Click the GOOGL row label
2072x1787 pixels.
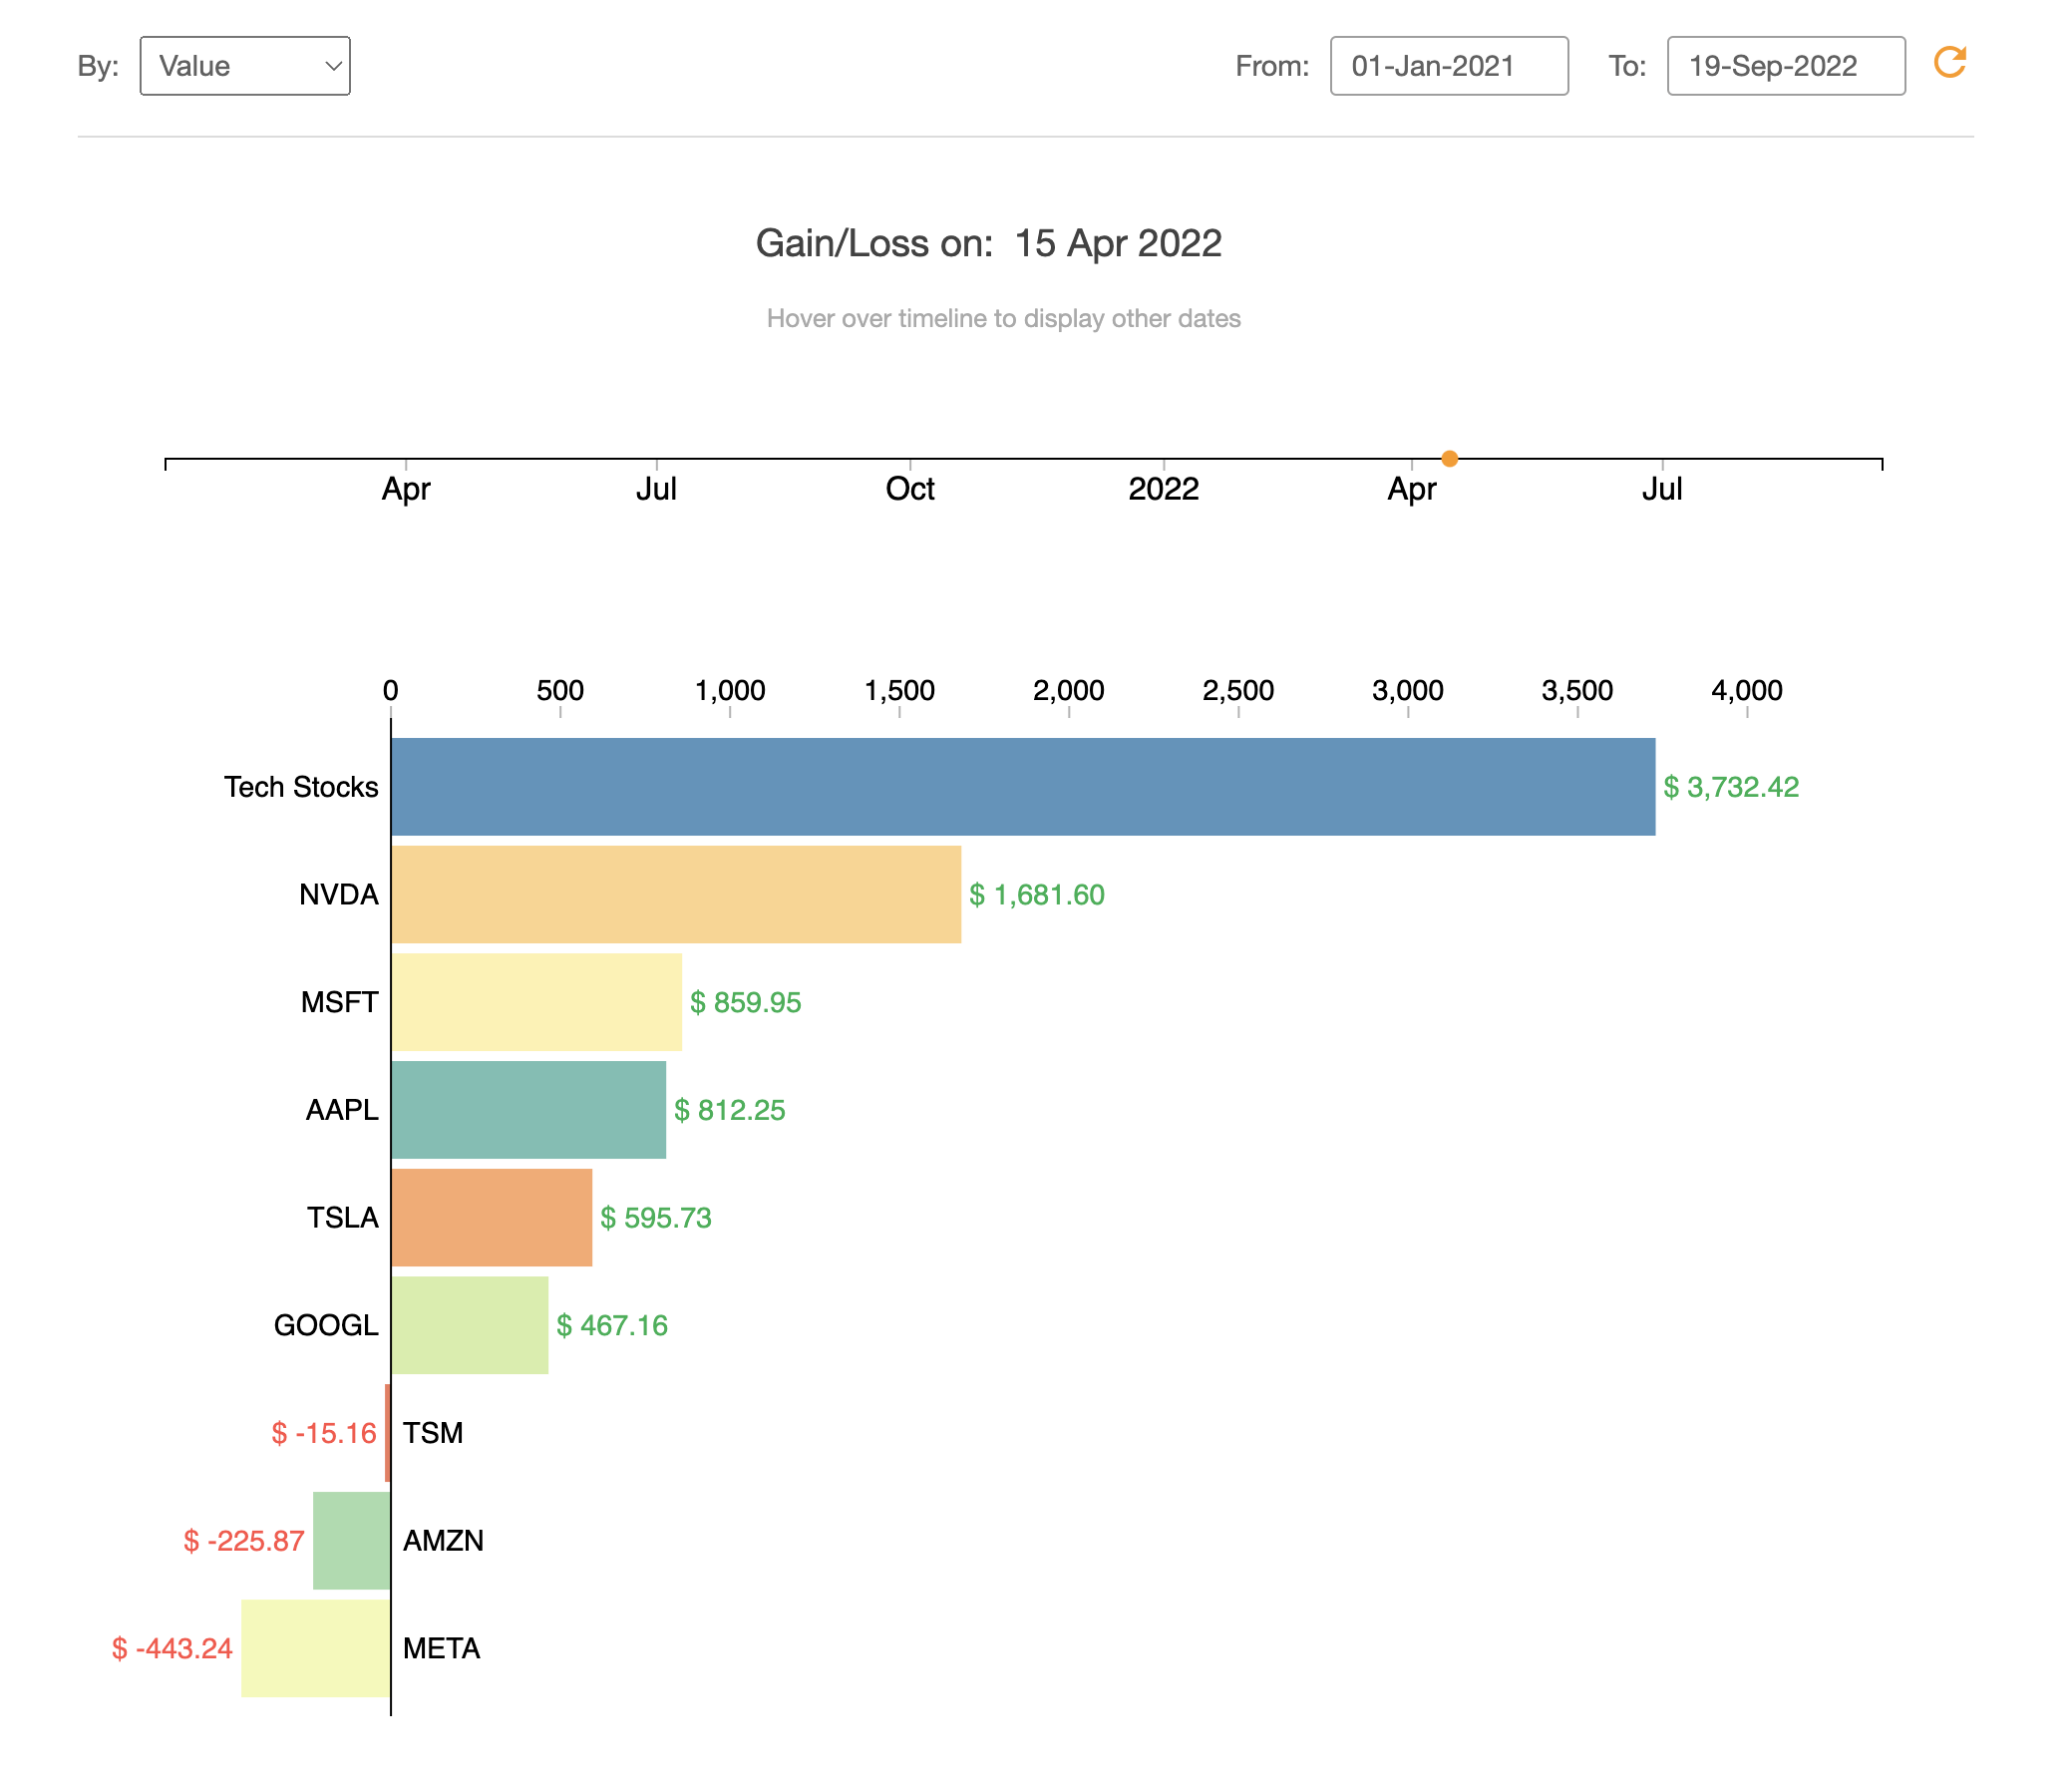point(326,1325)
